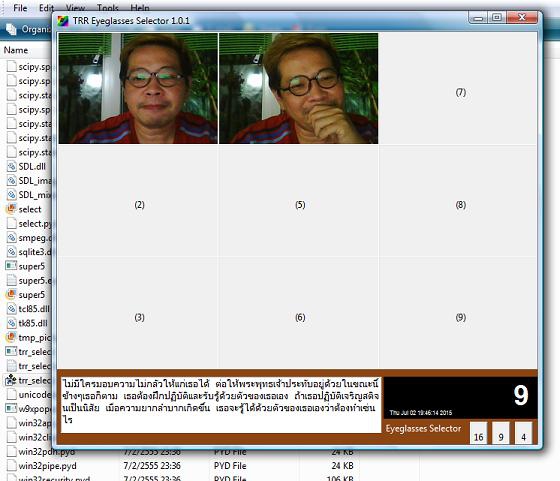The height and width of the screenshot is (481, 560).
Task: Click the black countdown display showing 9
Action: click(460, 397)
